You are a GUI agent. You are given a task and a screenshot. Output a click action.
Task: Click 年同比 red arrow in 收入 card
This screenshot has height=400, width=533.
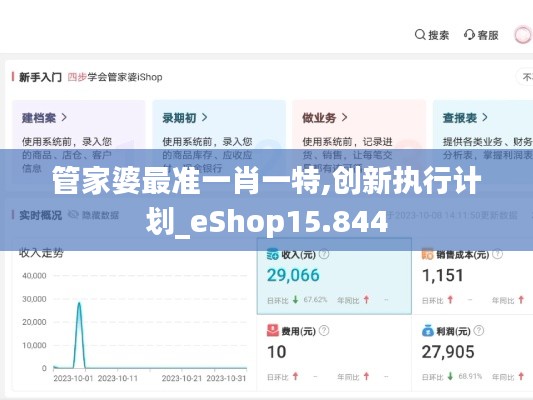(366, 300)
